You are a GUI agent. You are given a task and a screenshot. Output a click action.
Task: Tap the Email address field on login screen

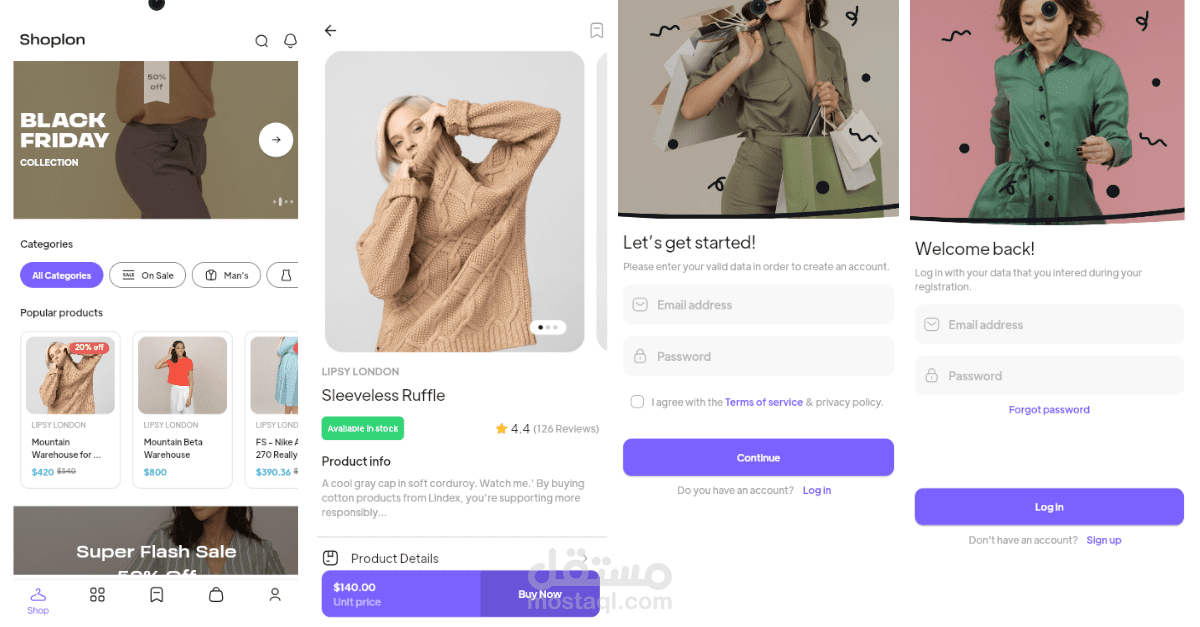[1049, 324]
